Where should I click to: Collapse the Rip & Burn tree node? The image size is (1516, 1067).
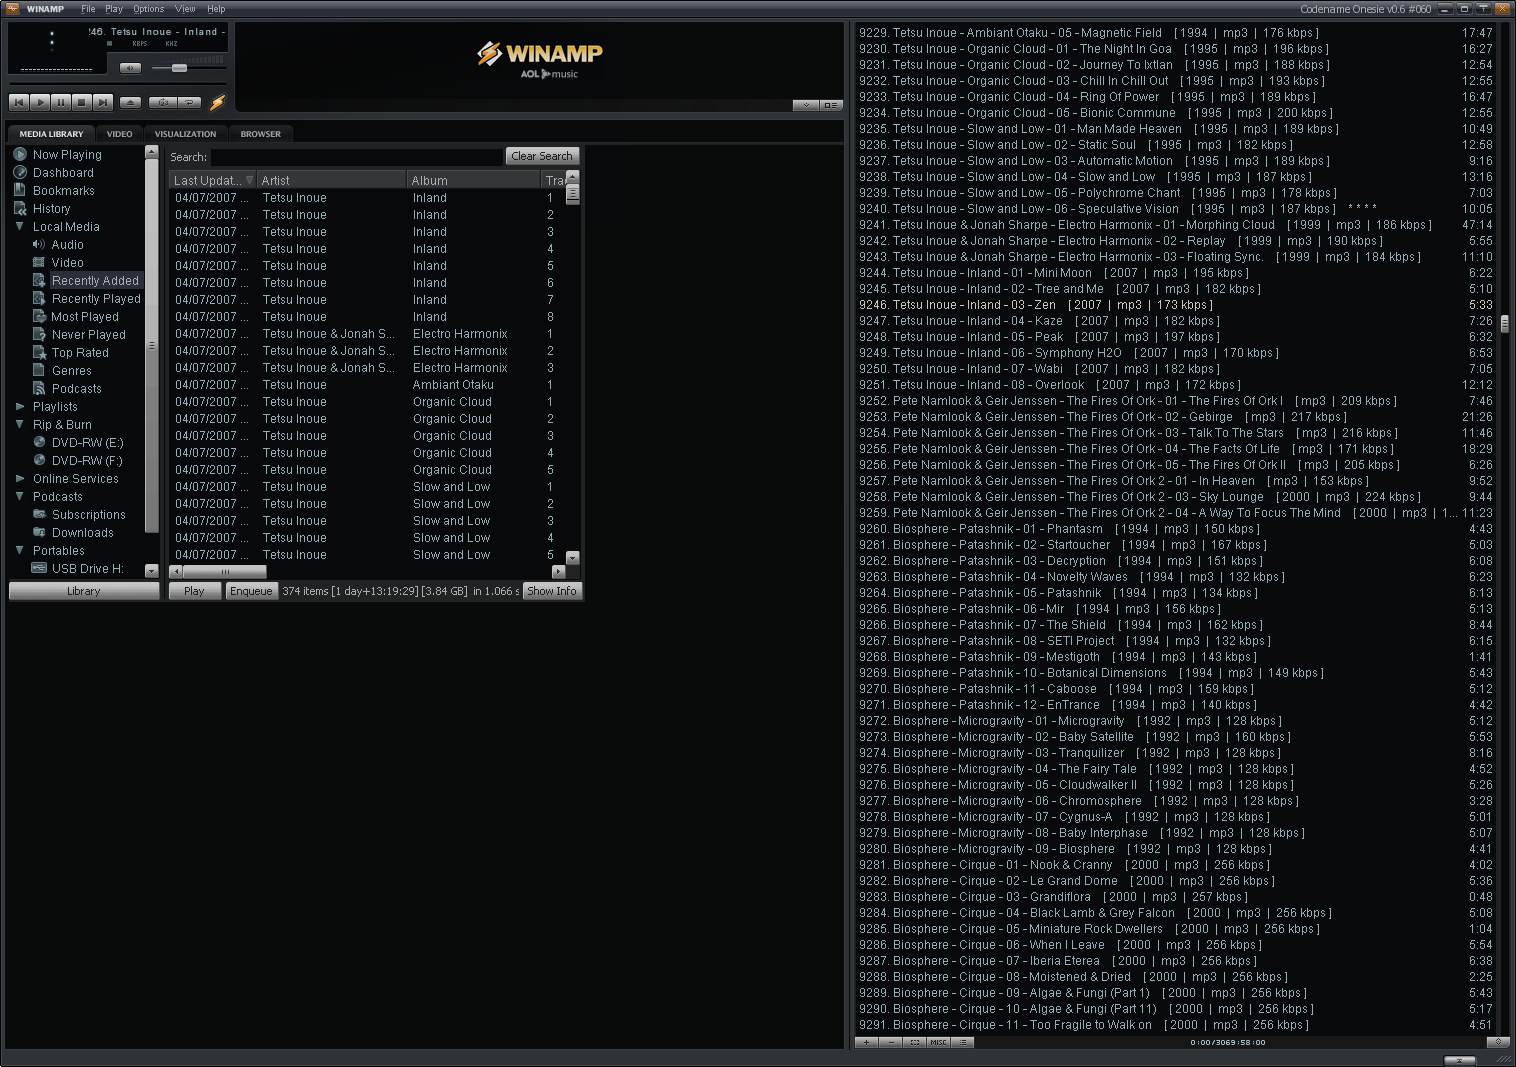19,425
